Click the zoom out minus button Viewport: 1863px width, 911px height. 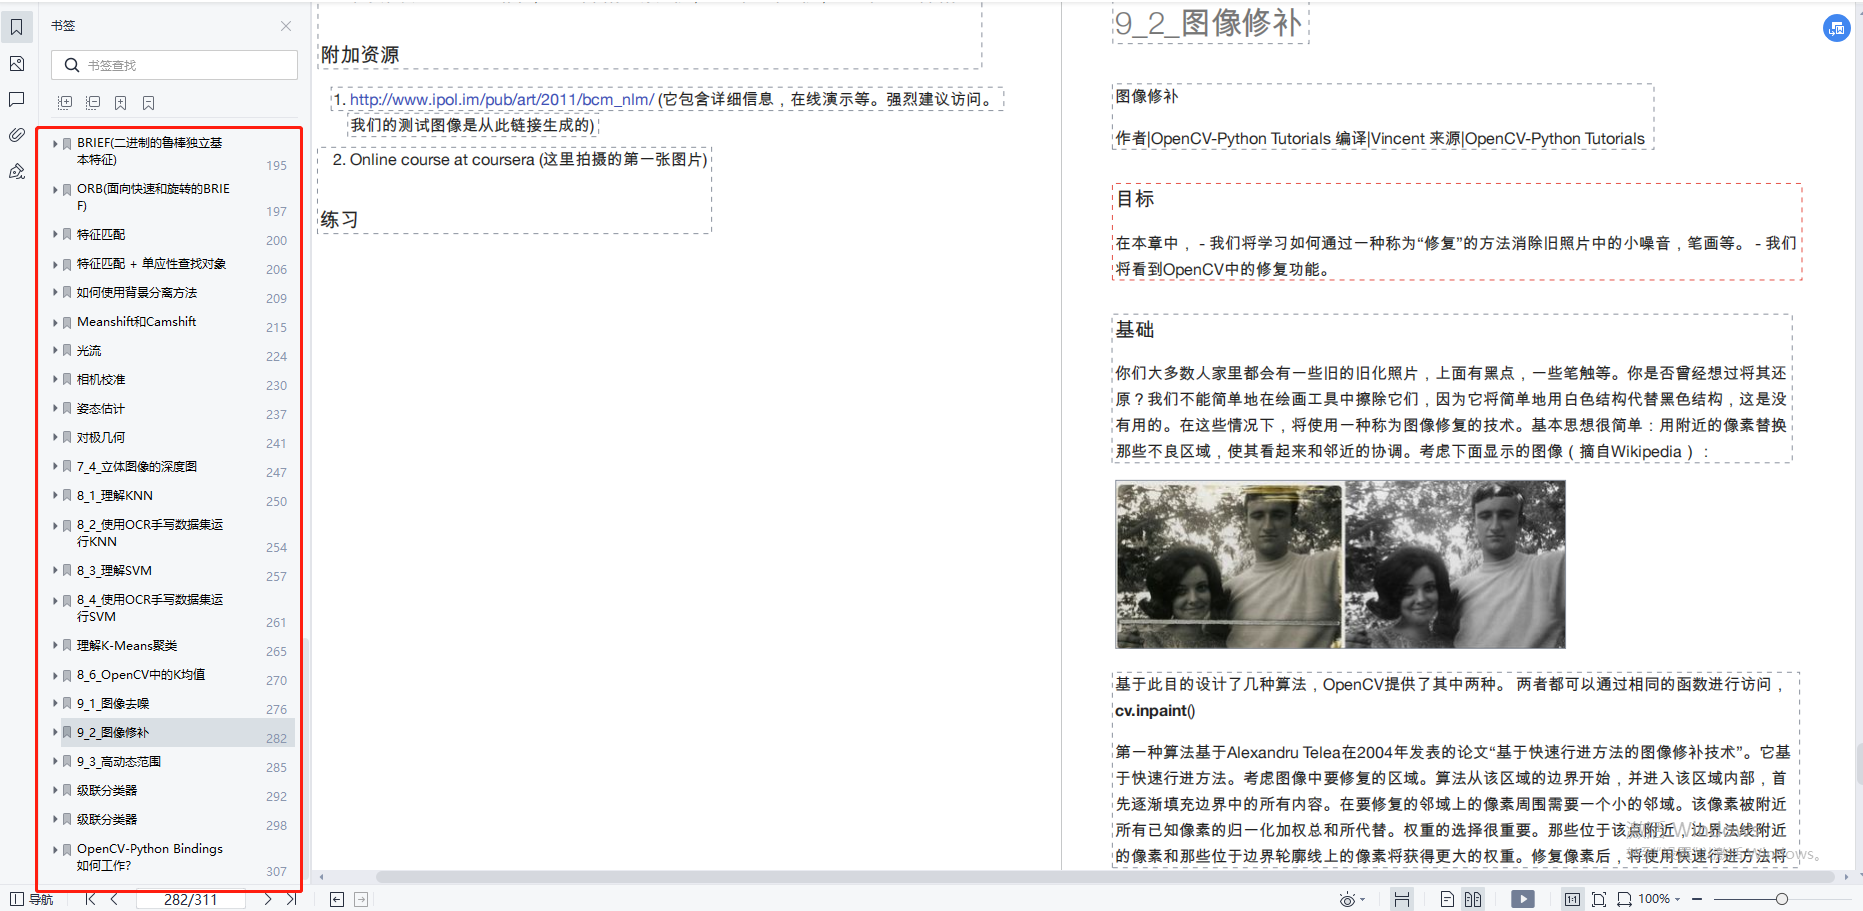click(x=1697, y=899)
